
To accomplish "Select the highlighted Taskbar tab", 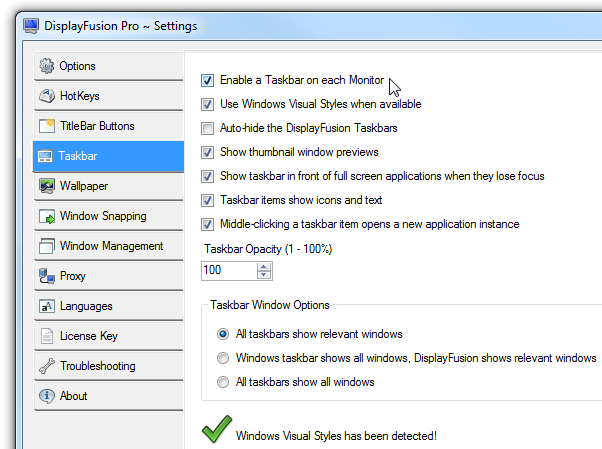I will point(109,156).
